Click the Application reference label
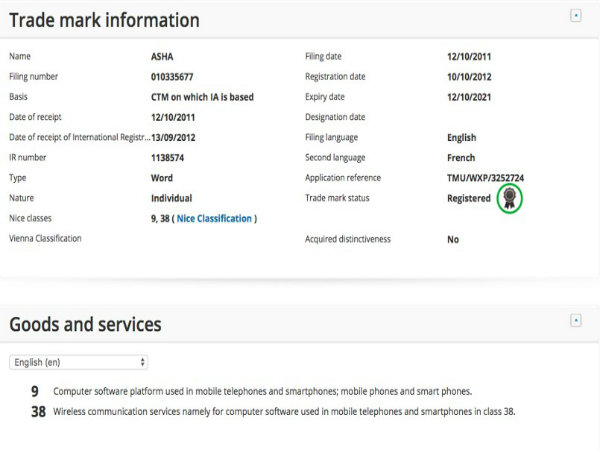 coord(343,178)
